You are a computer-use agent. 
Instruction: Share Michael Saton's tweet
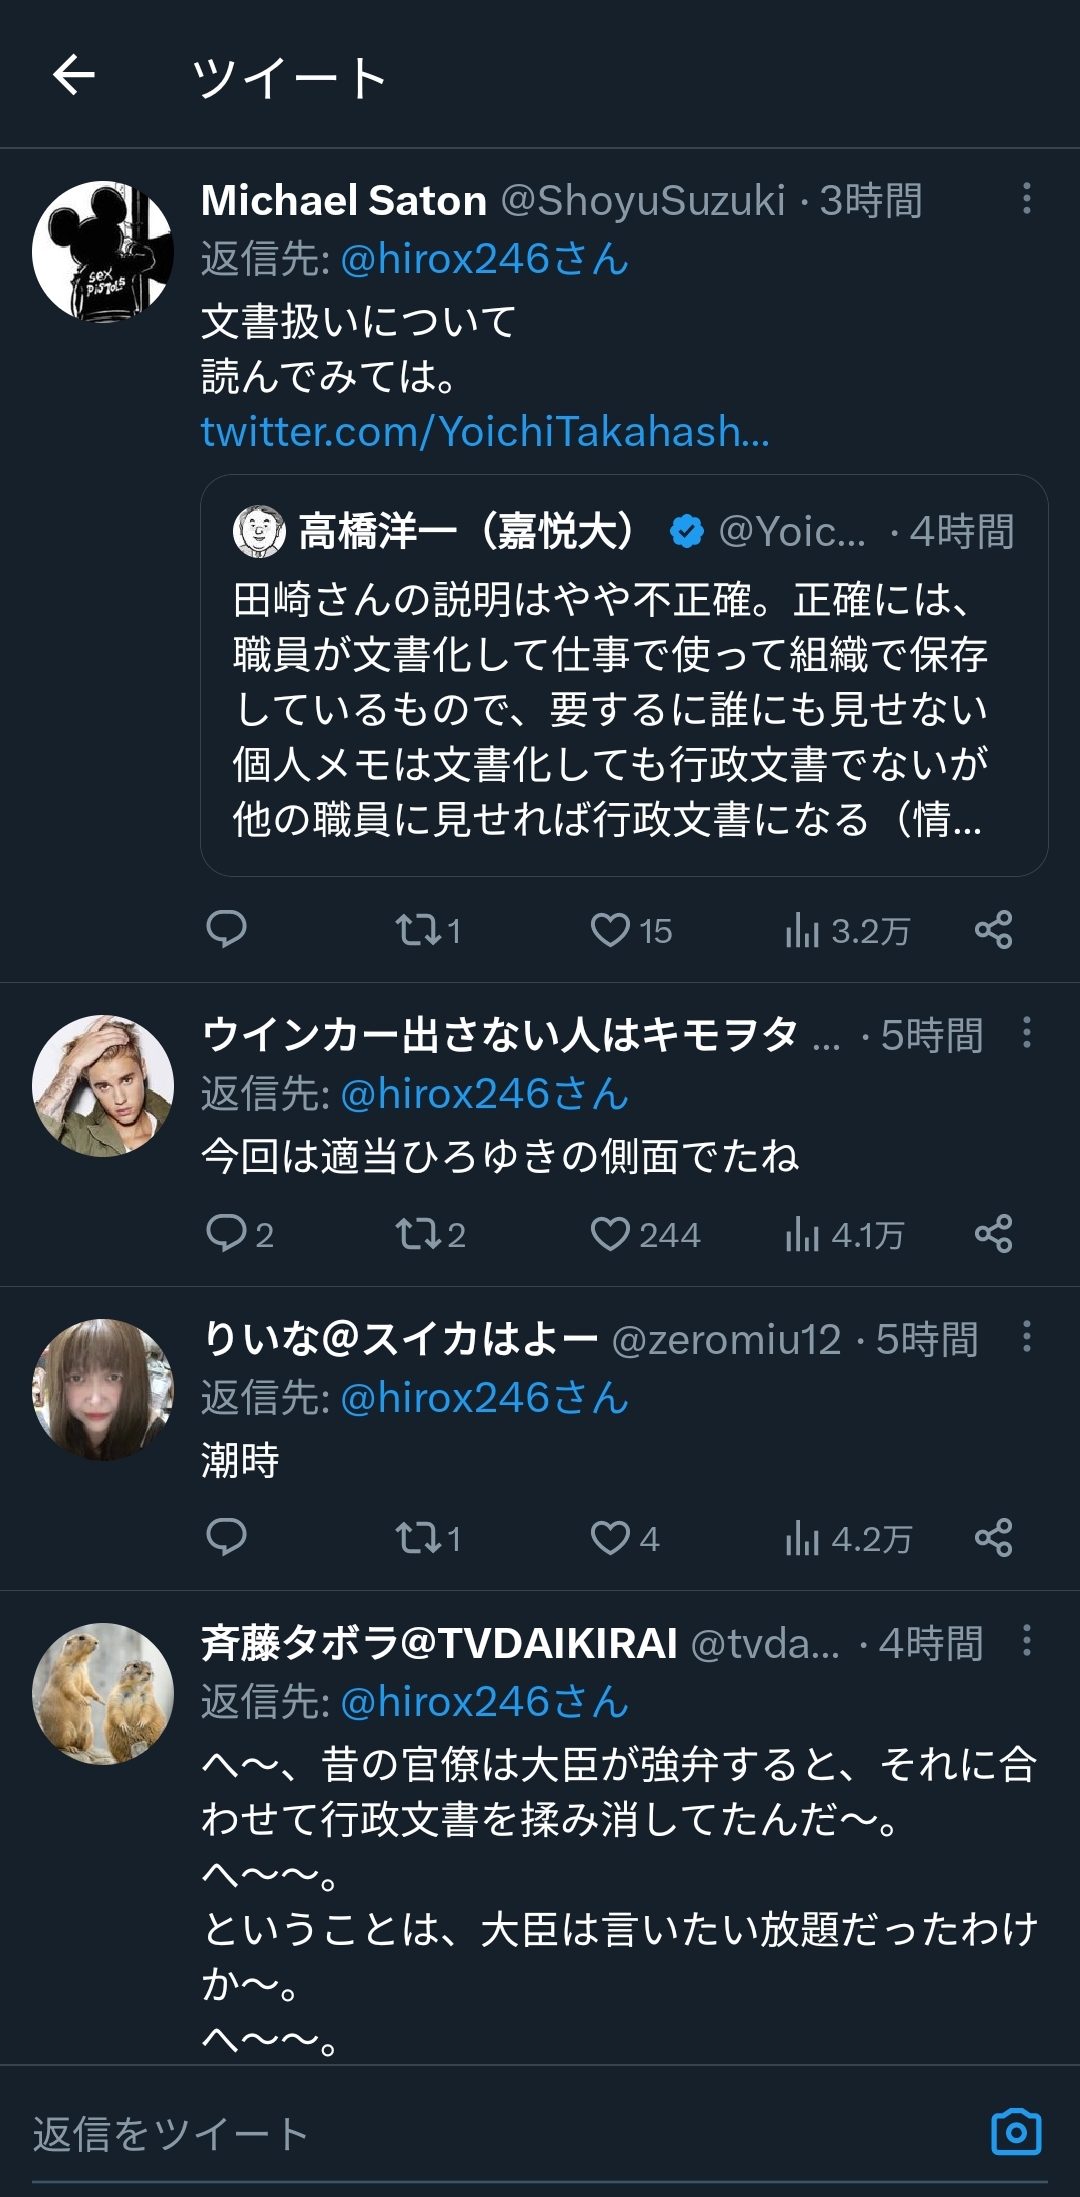(993, 930)
